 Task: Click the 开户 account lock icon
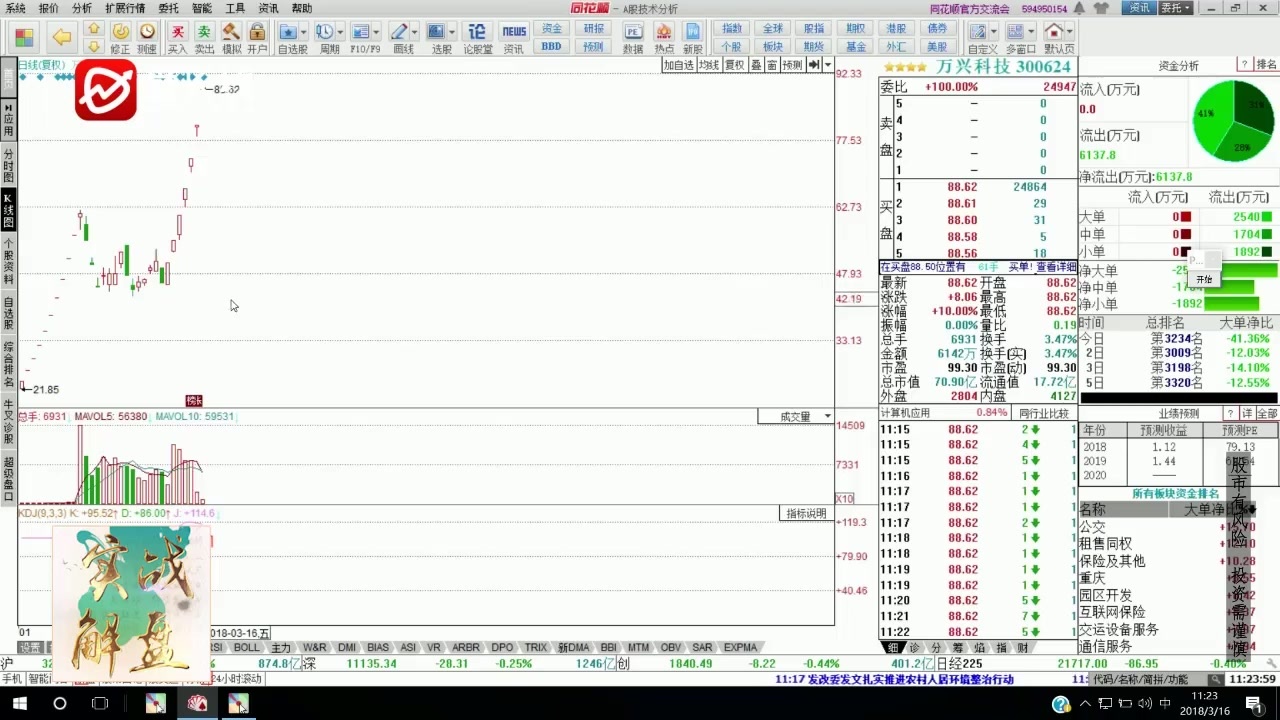tap(257, 37)
